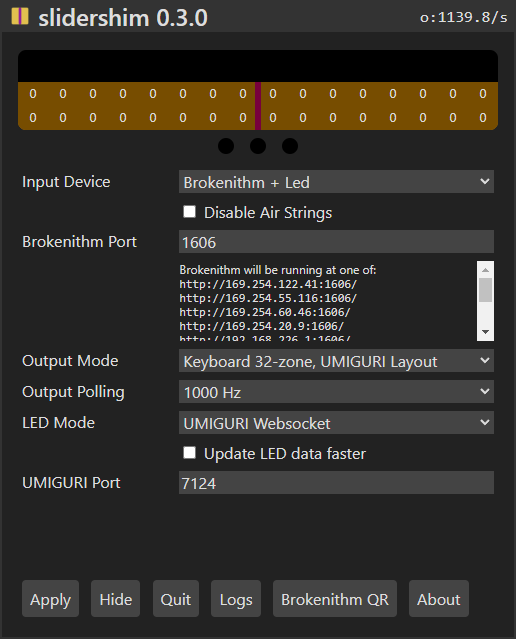Click the Input Device label
The image size is (516, 639).
point(66,182)
